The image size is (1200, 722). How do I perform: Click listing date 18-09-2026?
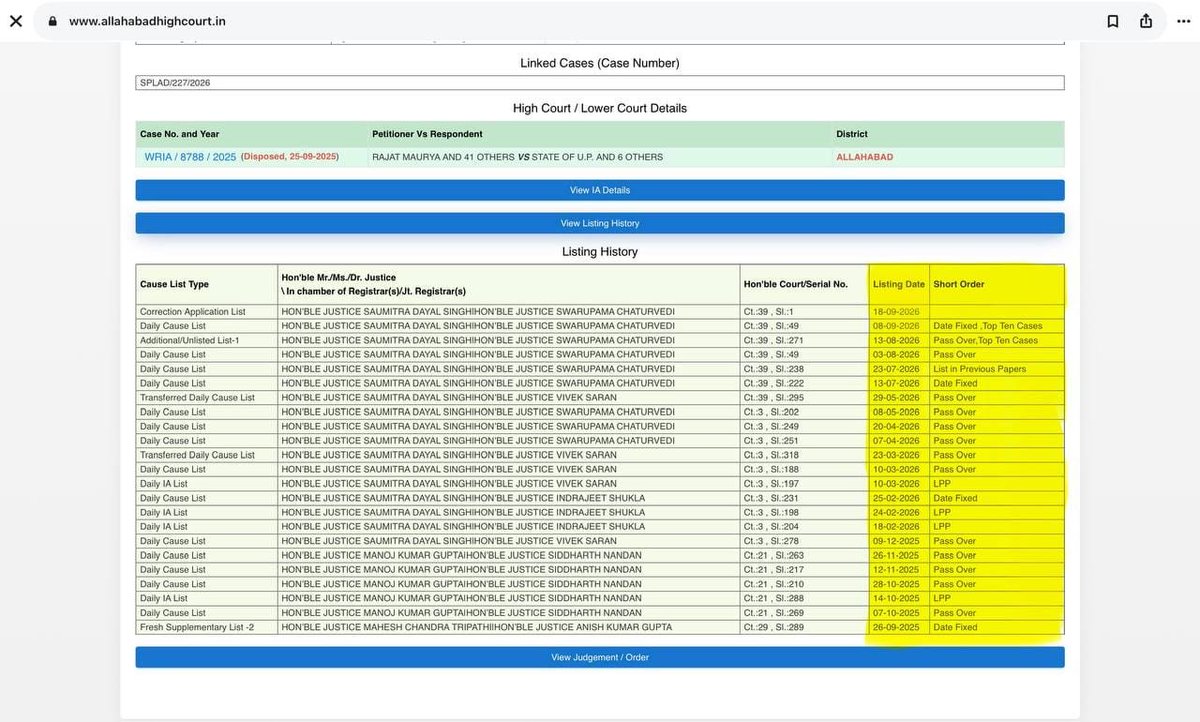[896, 312]
